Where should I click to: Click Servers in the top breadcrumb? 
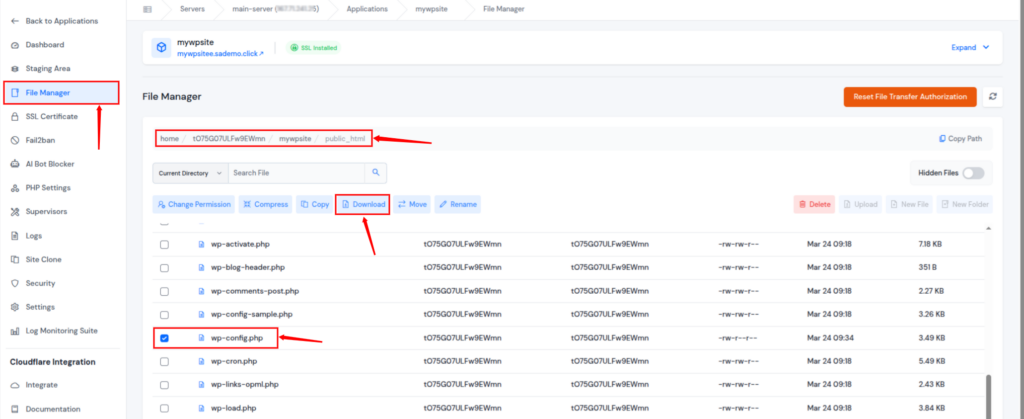(x=192, y=9)
